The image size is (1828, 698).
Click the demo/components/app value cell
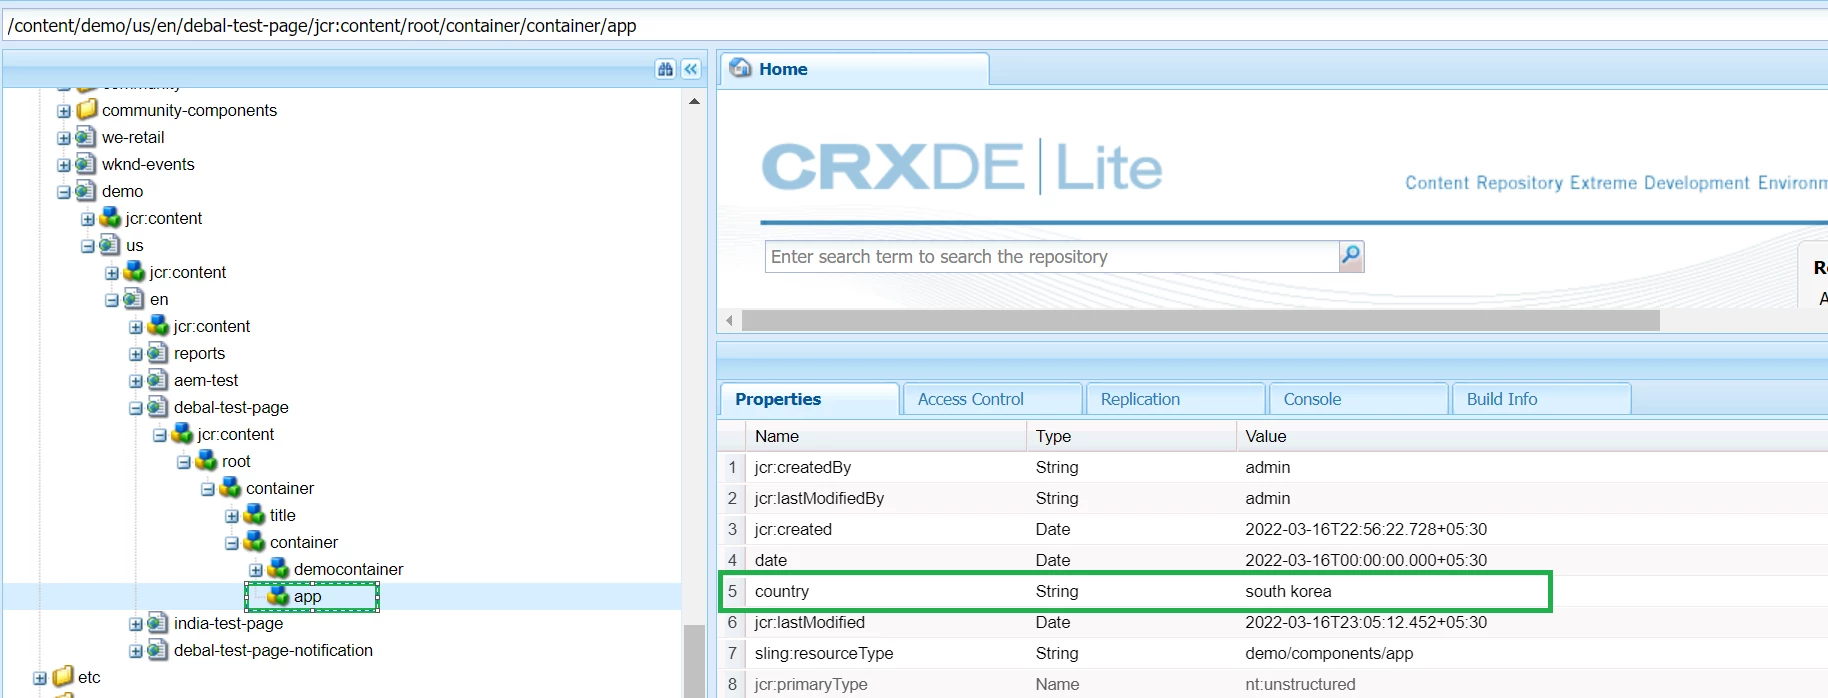1329,653
